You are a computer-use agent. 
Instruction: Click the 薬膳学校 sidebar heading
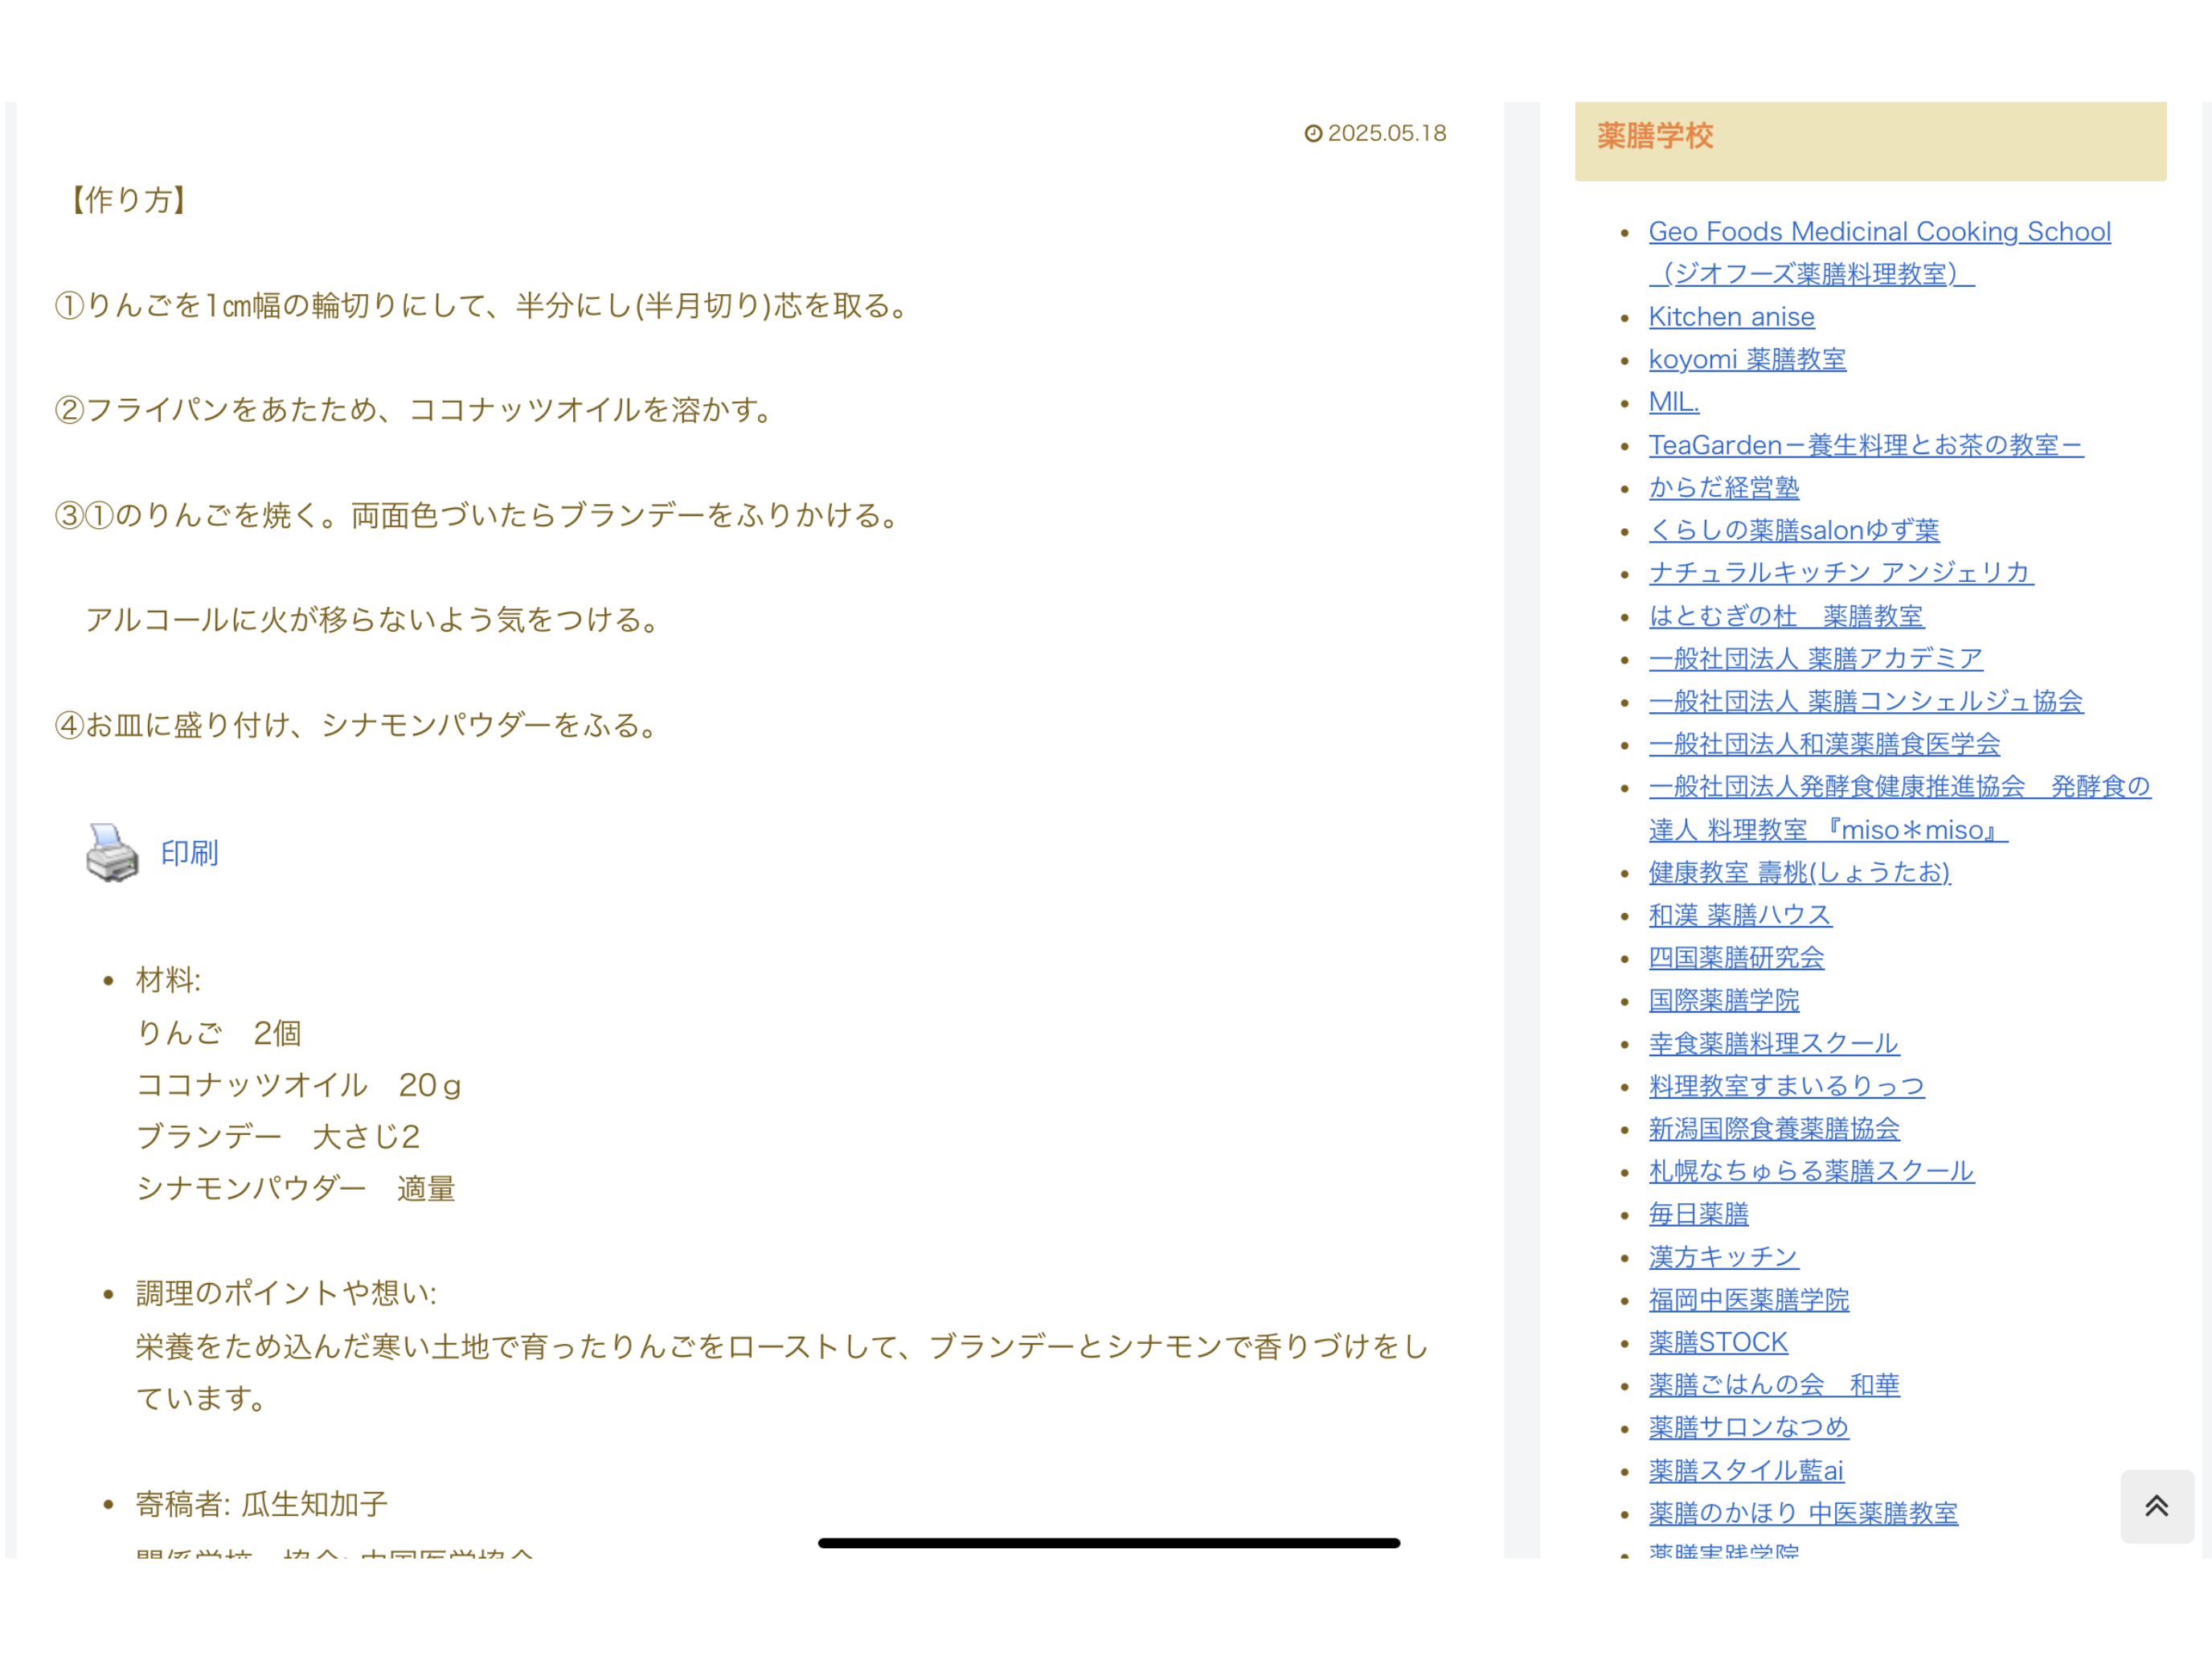click(1655, 136)
